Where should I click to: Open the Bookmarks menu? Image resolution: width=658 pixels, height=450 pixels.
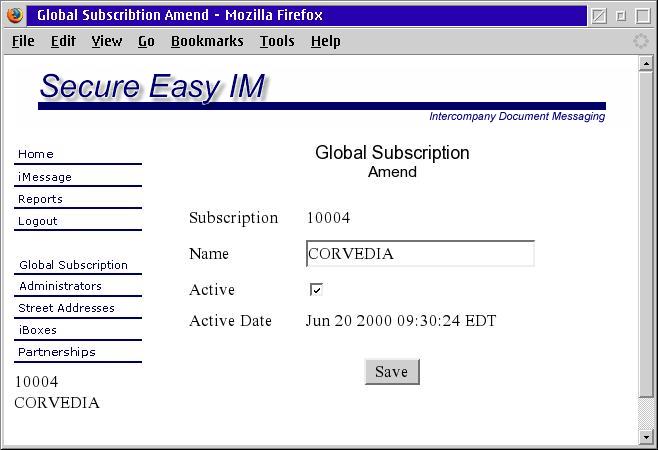pyautogui.click(x=207, y=41)
